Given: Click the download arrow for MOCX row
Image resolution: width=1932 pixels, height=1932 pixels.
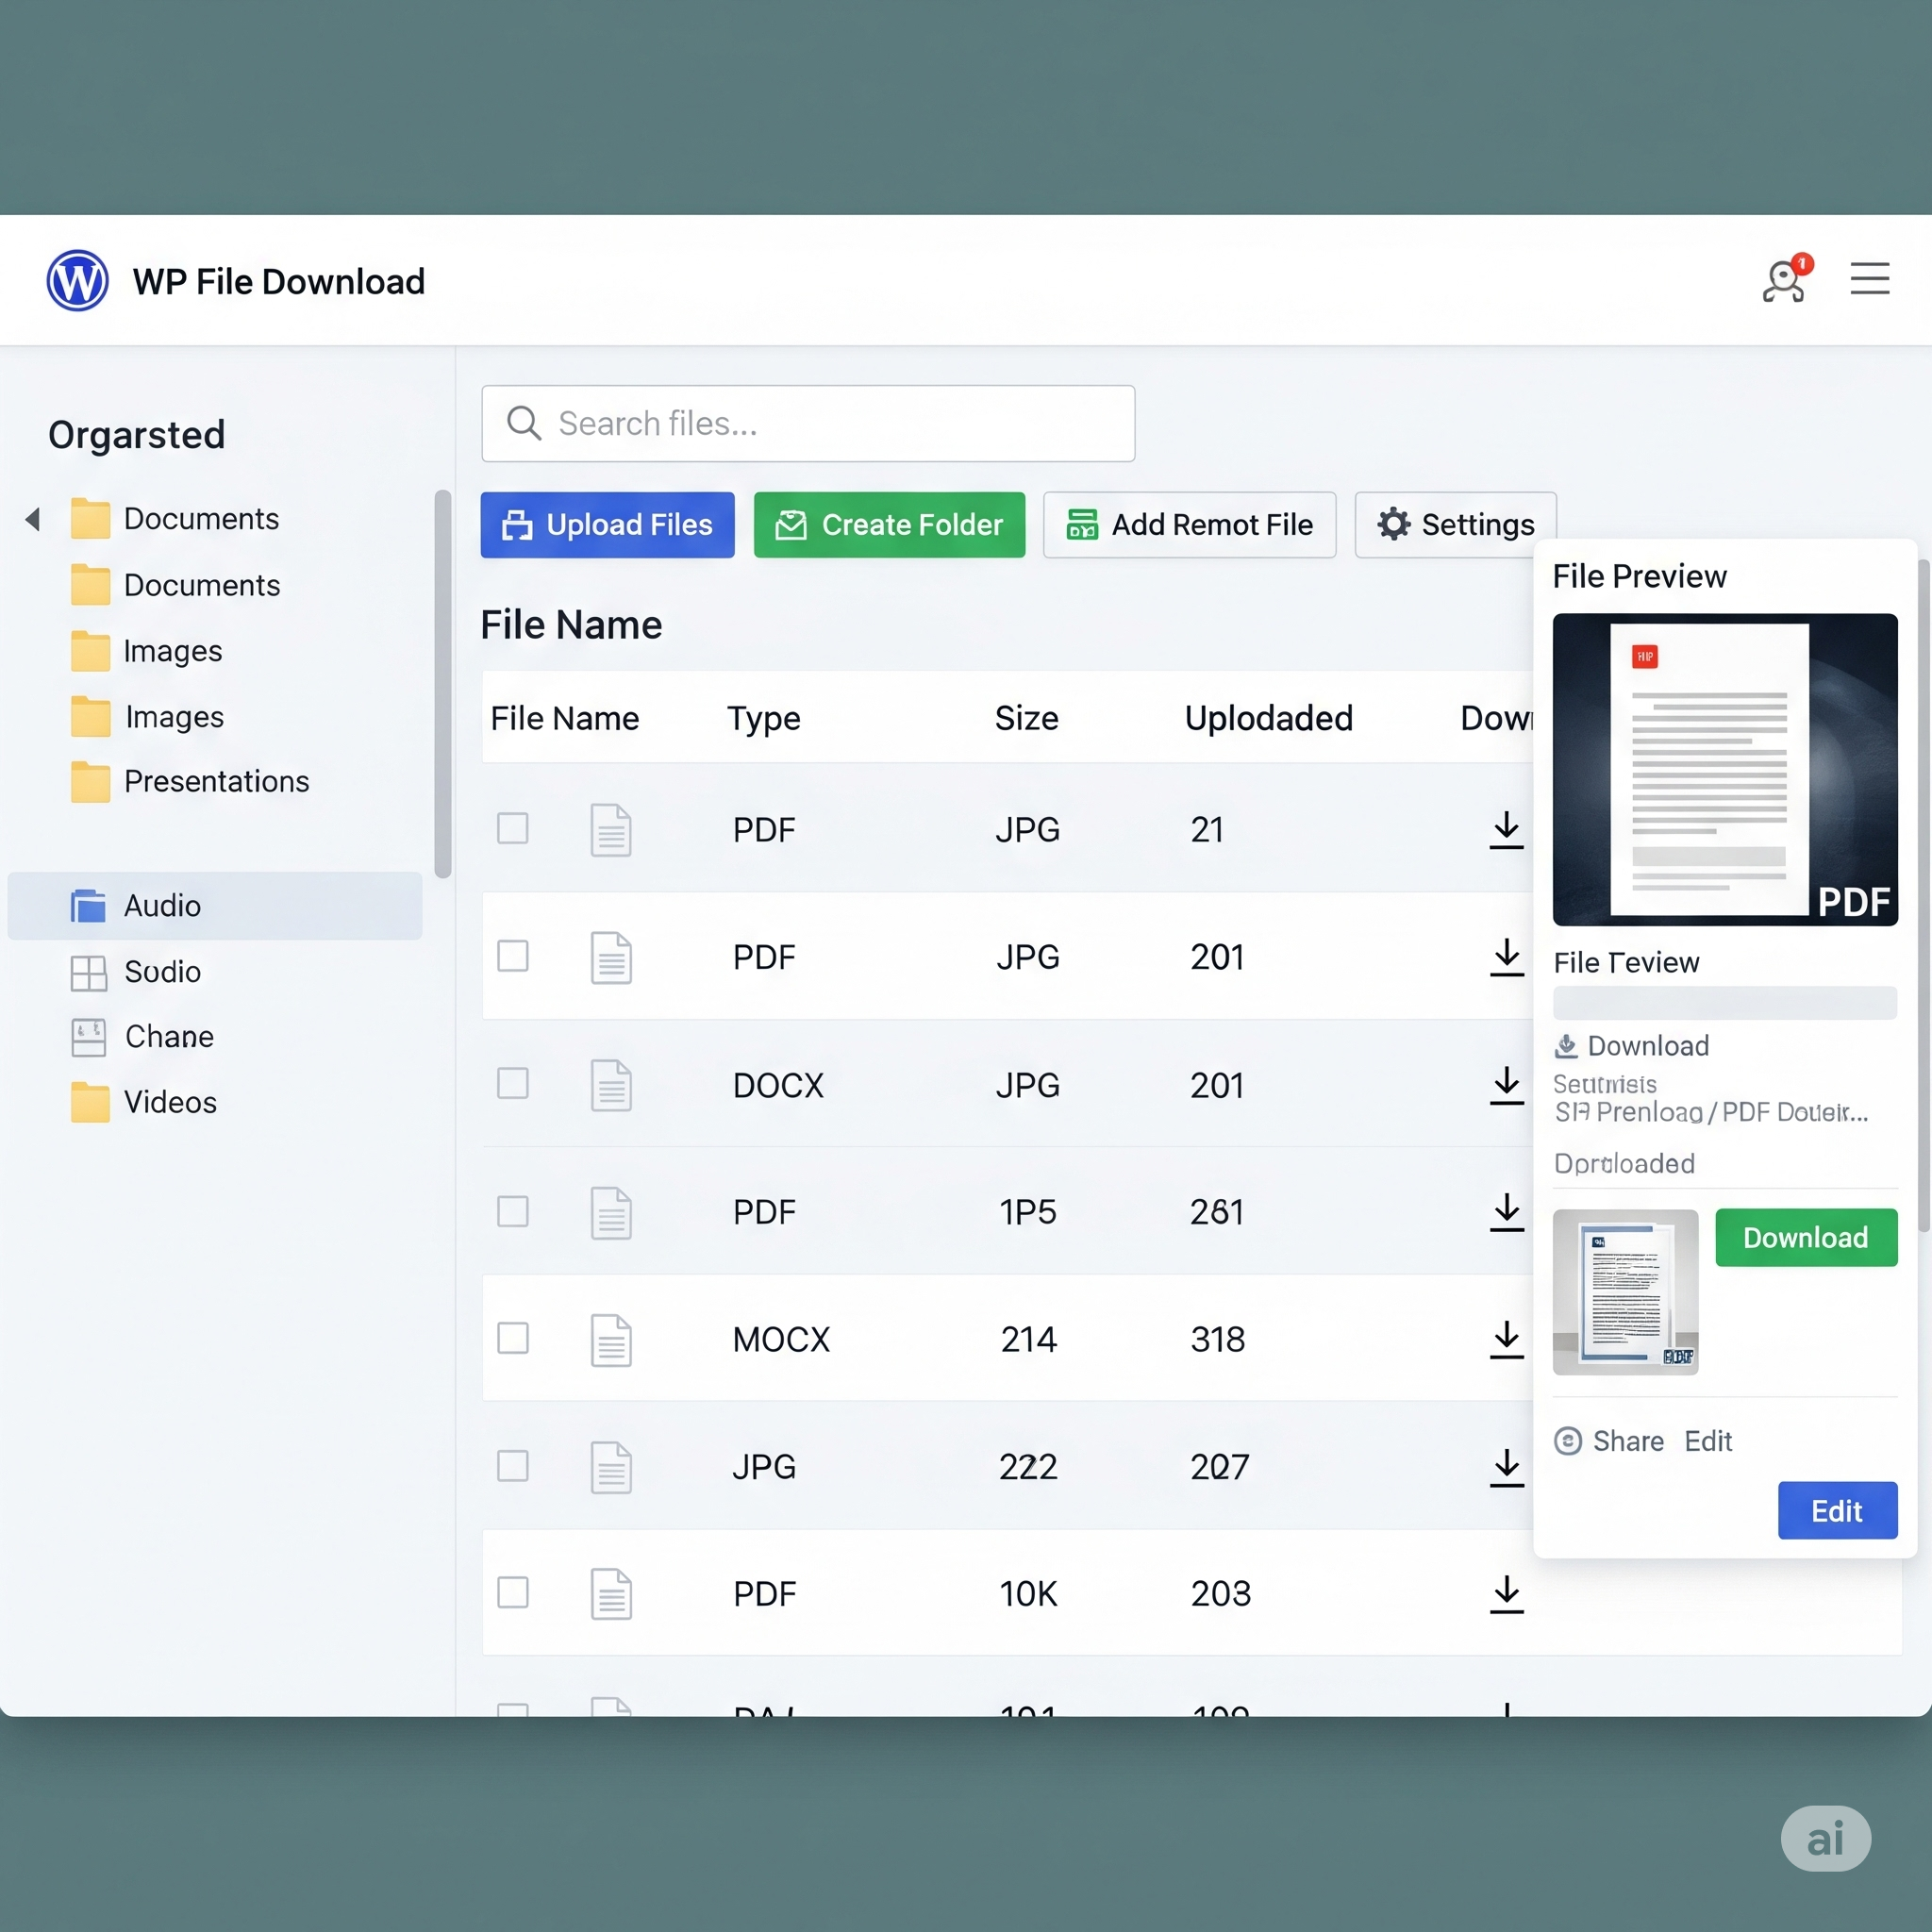Looking at the screenshot, I should [x=1506, y=1339].
